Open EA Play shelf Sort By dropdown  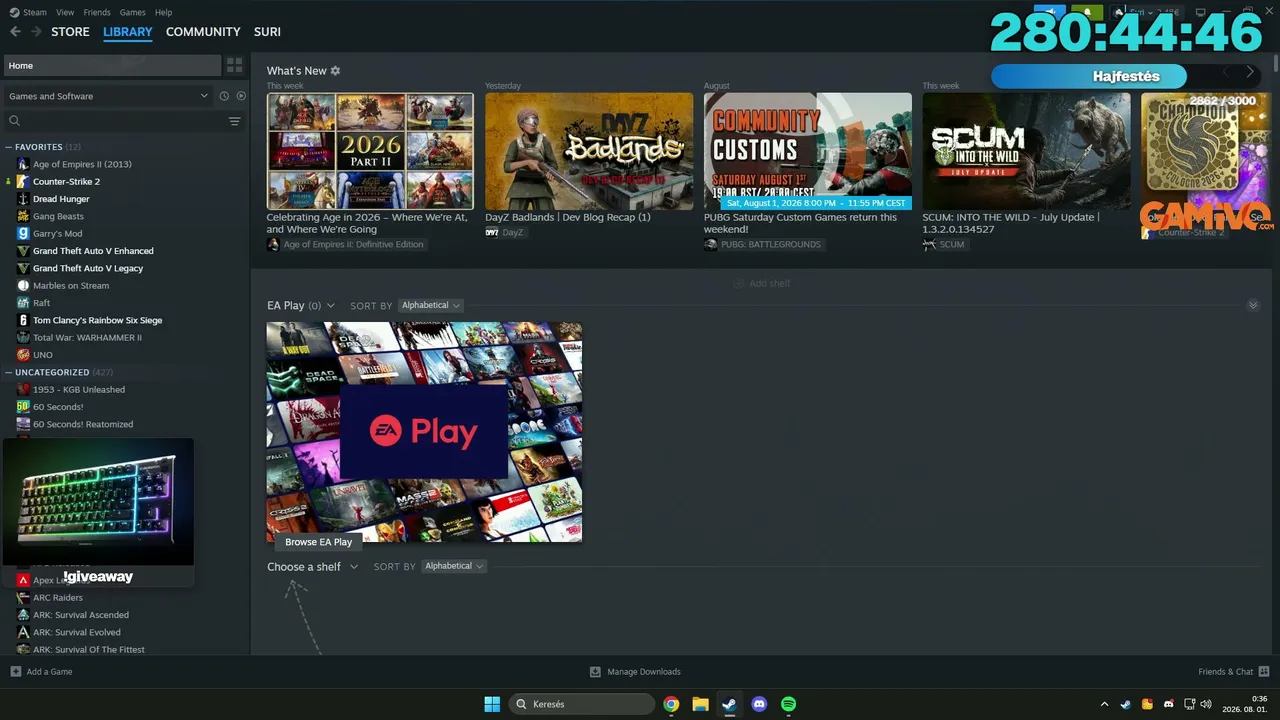(x=430, y=305)
